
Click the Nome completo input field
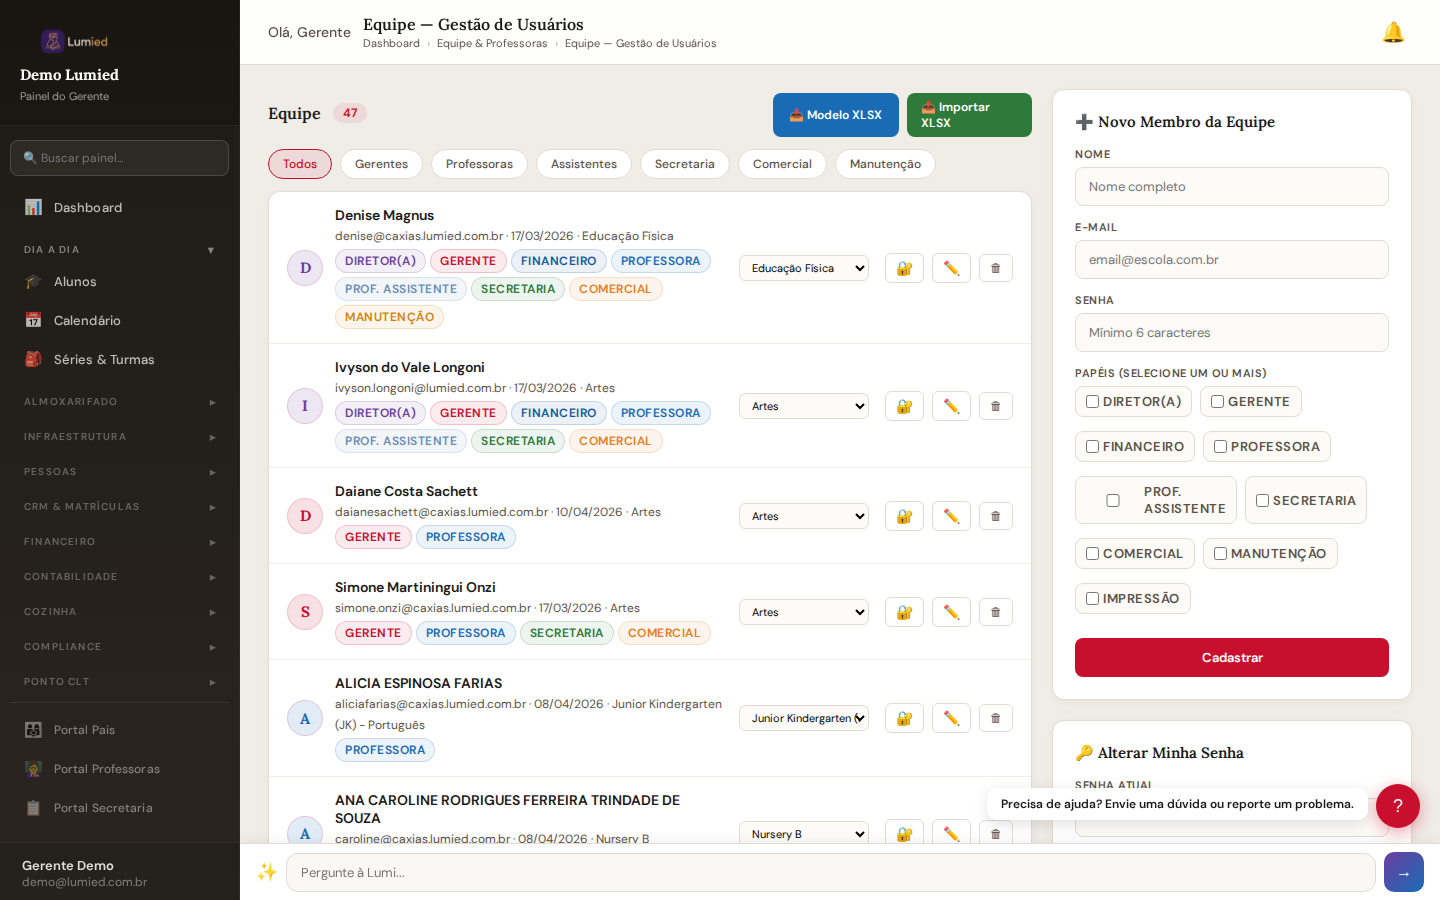pyautogui.click(x=1231, y=187)
